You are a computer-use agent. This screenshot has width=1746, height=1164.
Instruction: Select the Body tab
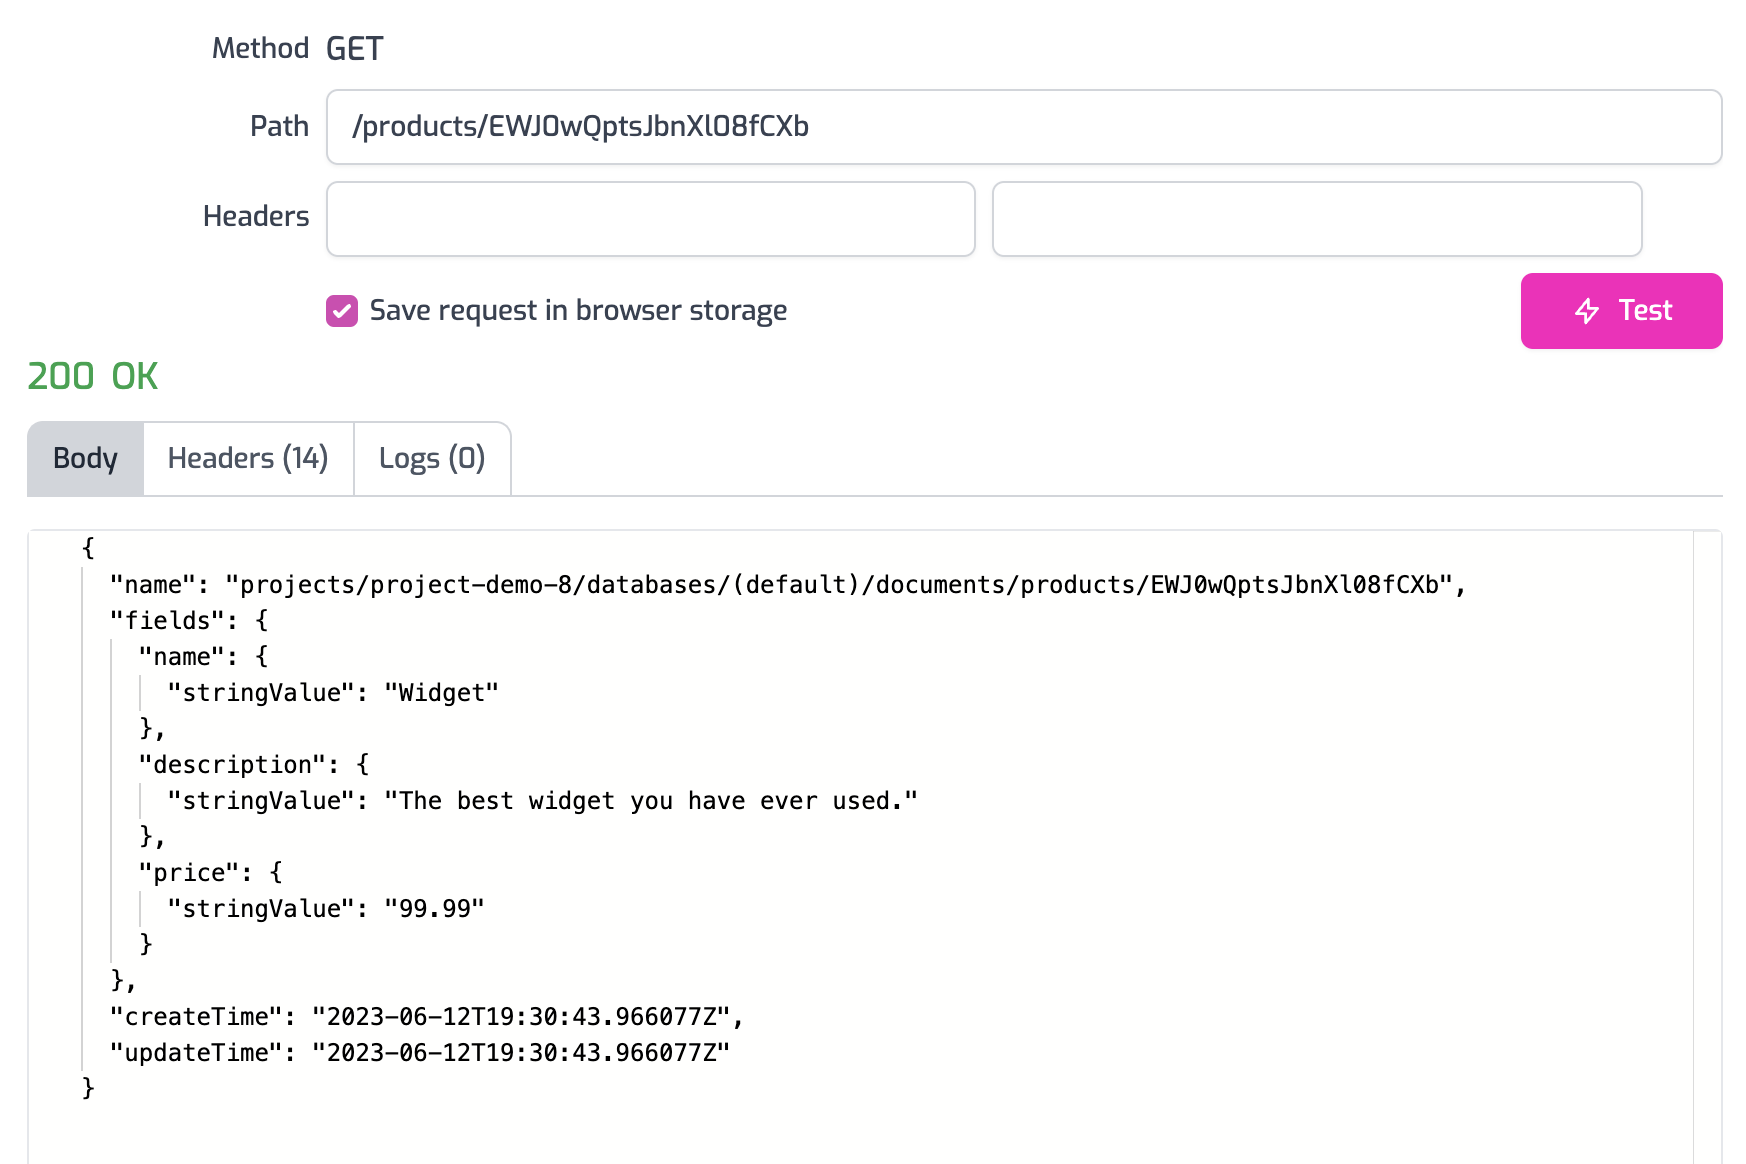[85, 459]
